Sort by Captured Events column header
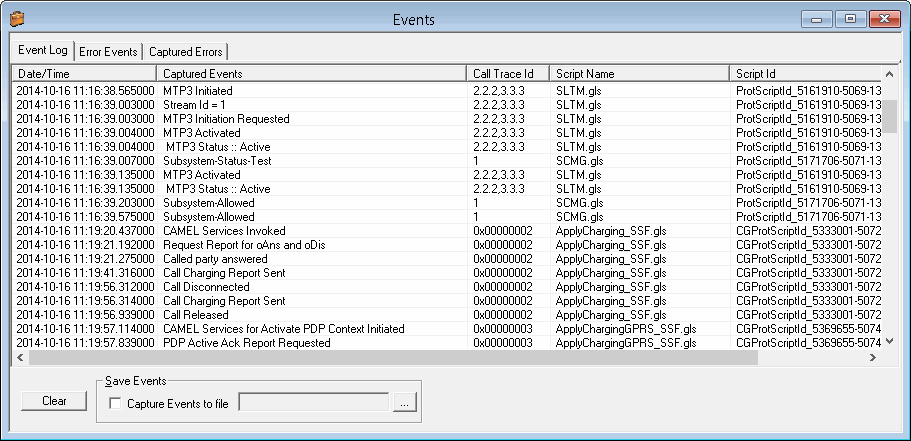Screen dimensions: 911x441 (312, 74)
